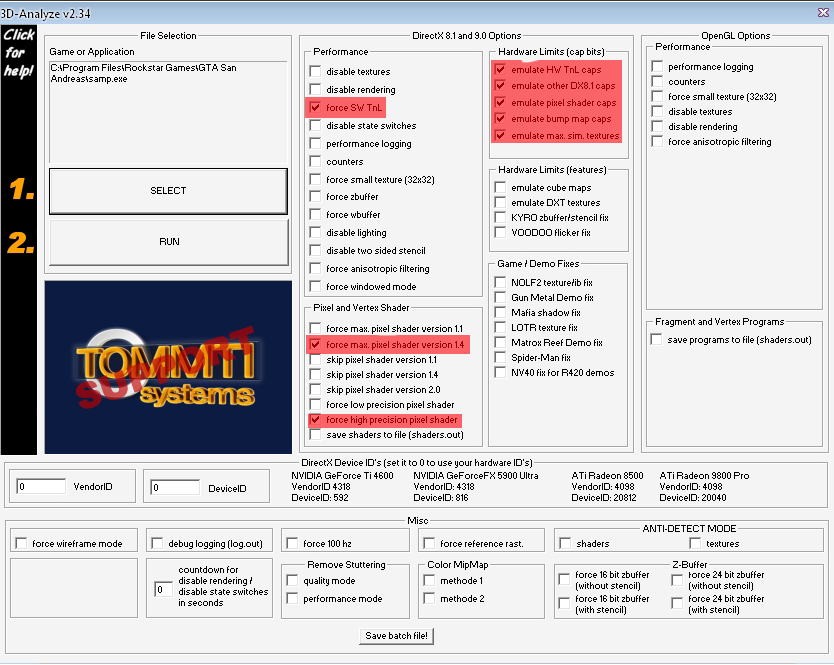Check the Spider-Man fix option
The image size is (834, 665).
point(500,358)
